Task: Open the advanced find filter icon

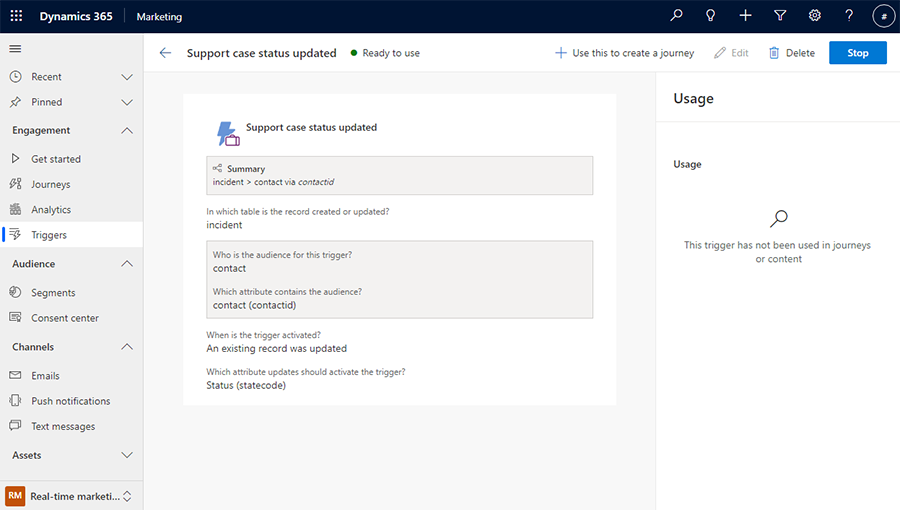Action: coord(780,16)
